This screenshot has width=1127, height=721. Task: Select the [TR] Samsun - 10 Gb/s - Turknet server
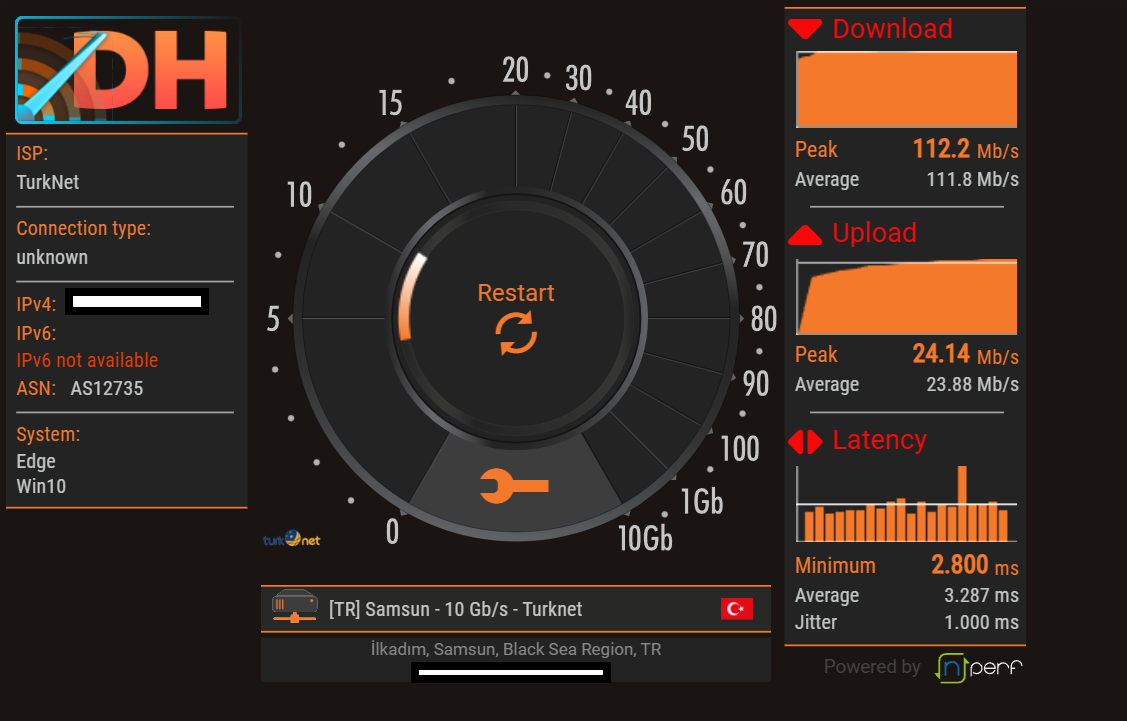516,609
